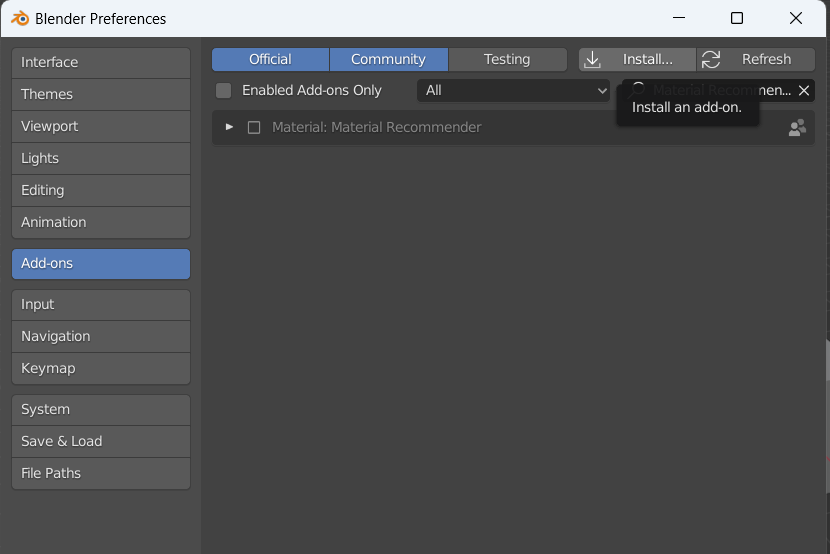
Task: Toggle the Community add-ons filter
Action: [x=389, y=59]
